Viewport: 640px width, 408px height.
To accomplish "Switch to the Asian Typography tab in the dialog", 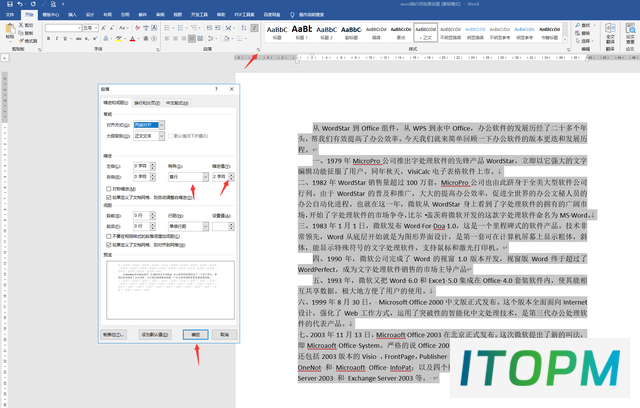I will click(177, 103).
